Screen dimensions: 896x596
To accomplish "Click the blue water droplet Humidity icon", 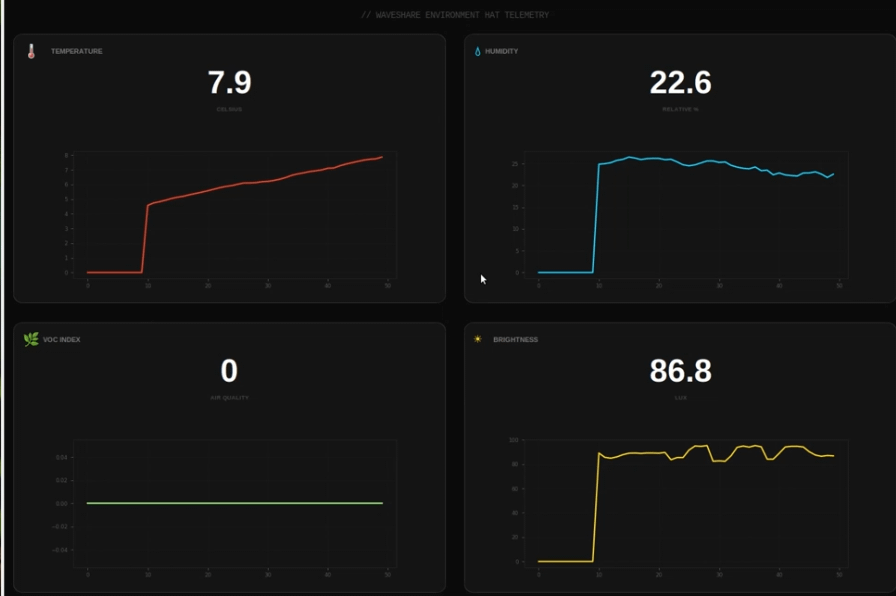I will (477, 51).
